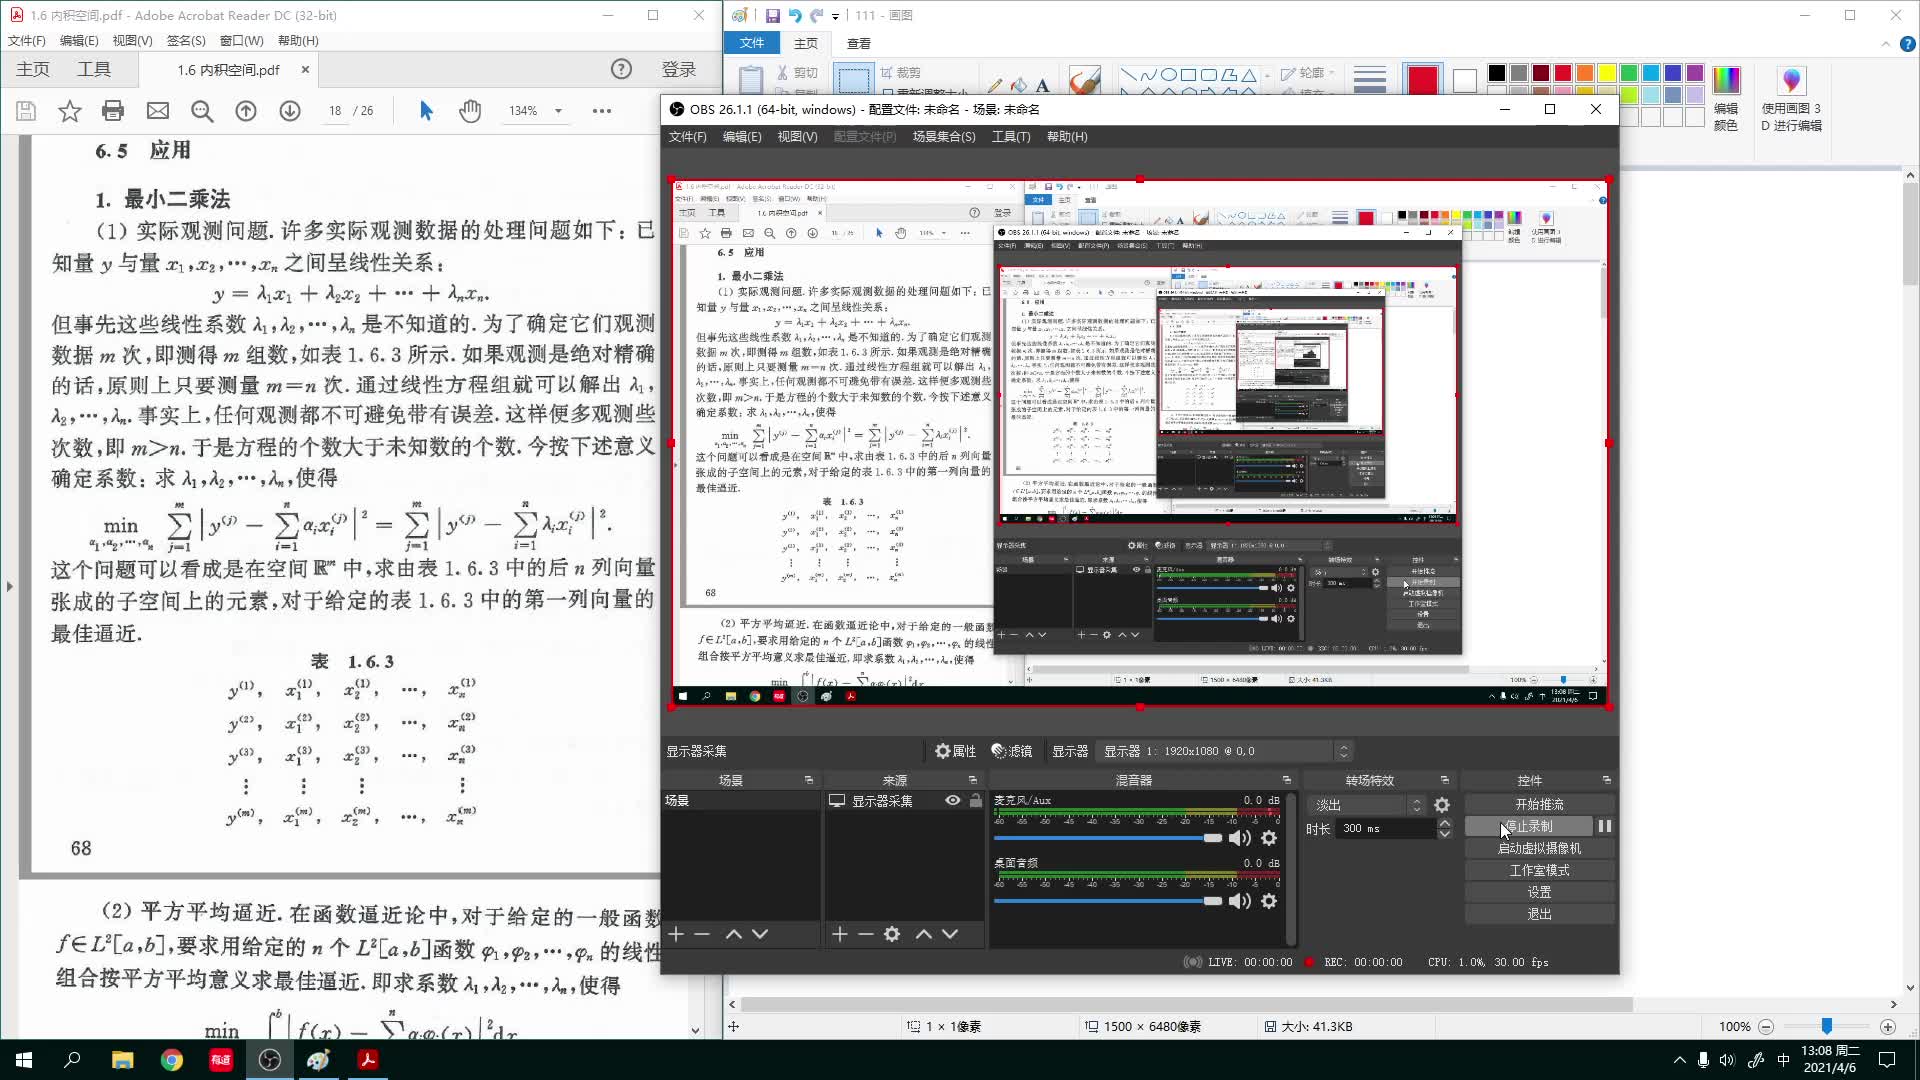
Task: Add a new scene with plus icon
Action: [676, 934]
